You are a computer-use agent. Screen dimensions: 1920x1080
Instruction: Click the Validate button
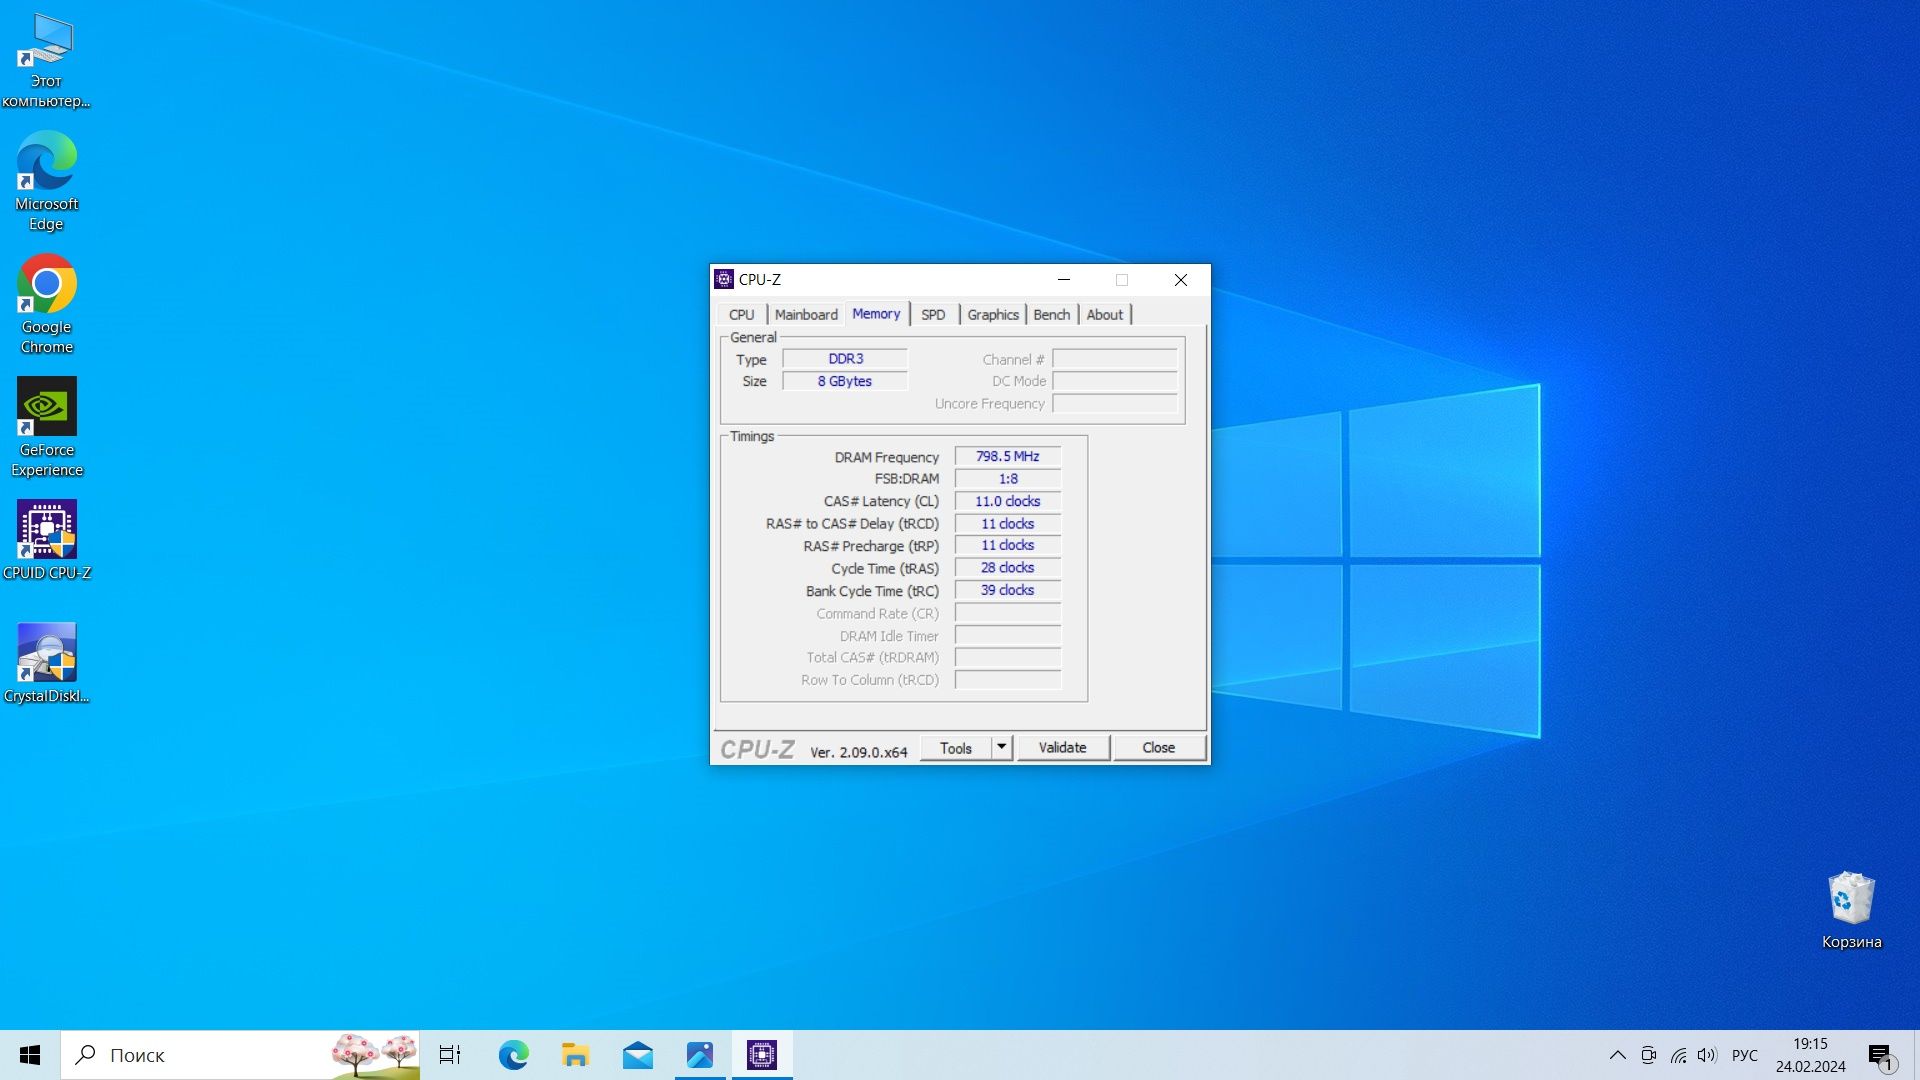point(1062,746)
